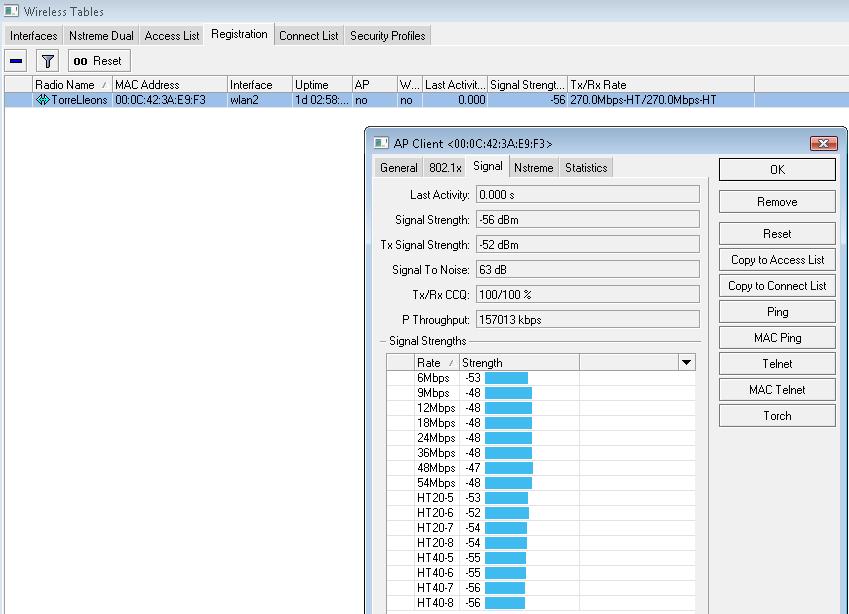Image resolution: width=849 pixels, height=614 pixels.
Task: Open the Strength column dropdown arrow
Action: coord(686,362)
